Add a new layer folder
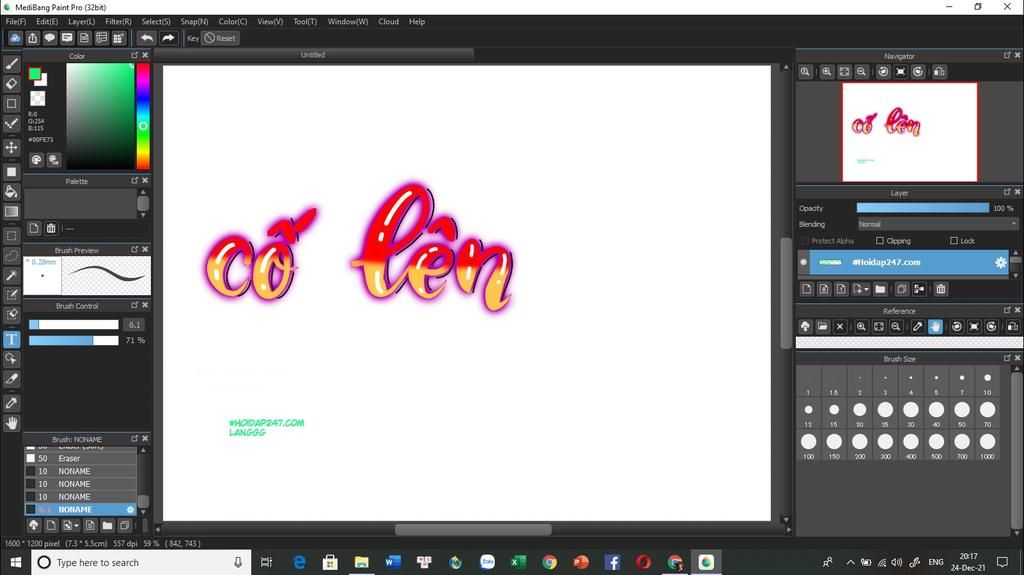The width and height of the screenshot is (1024, 575). (x=880, y=289)
